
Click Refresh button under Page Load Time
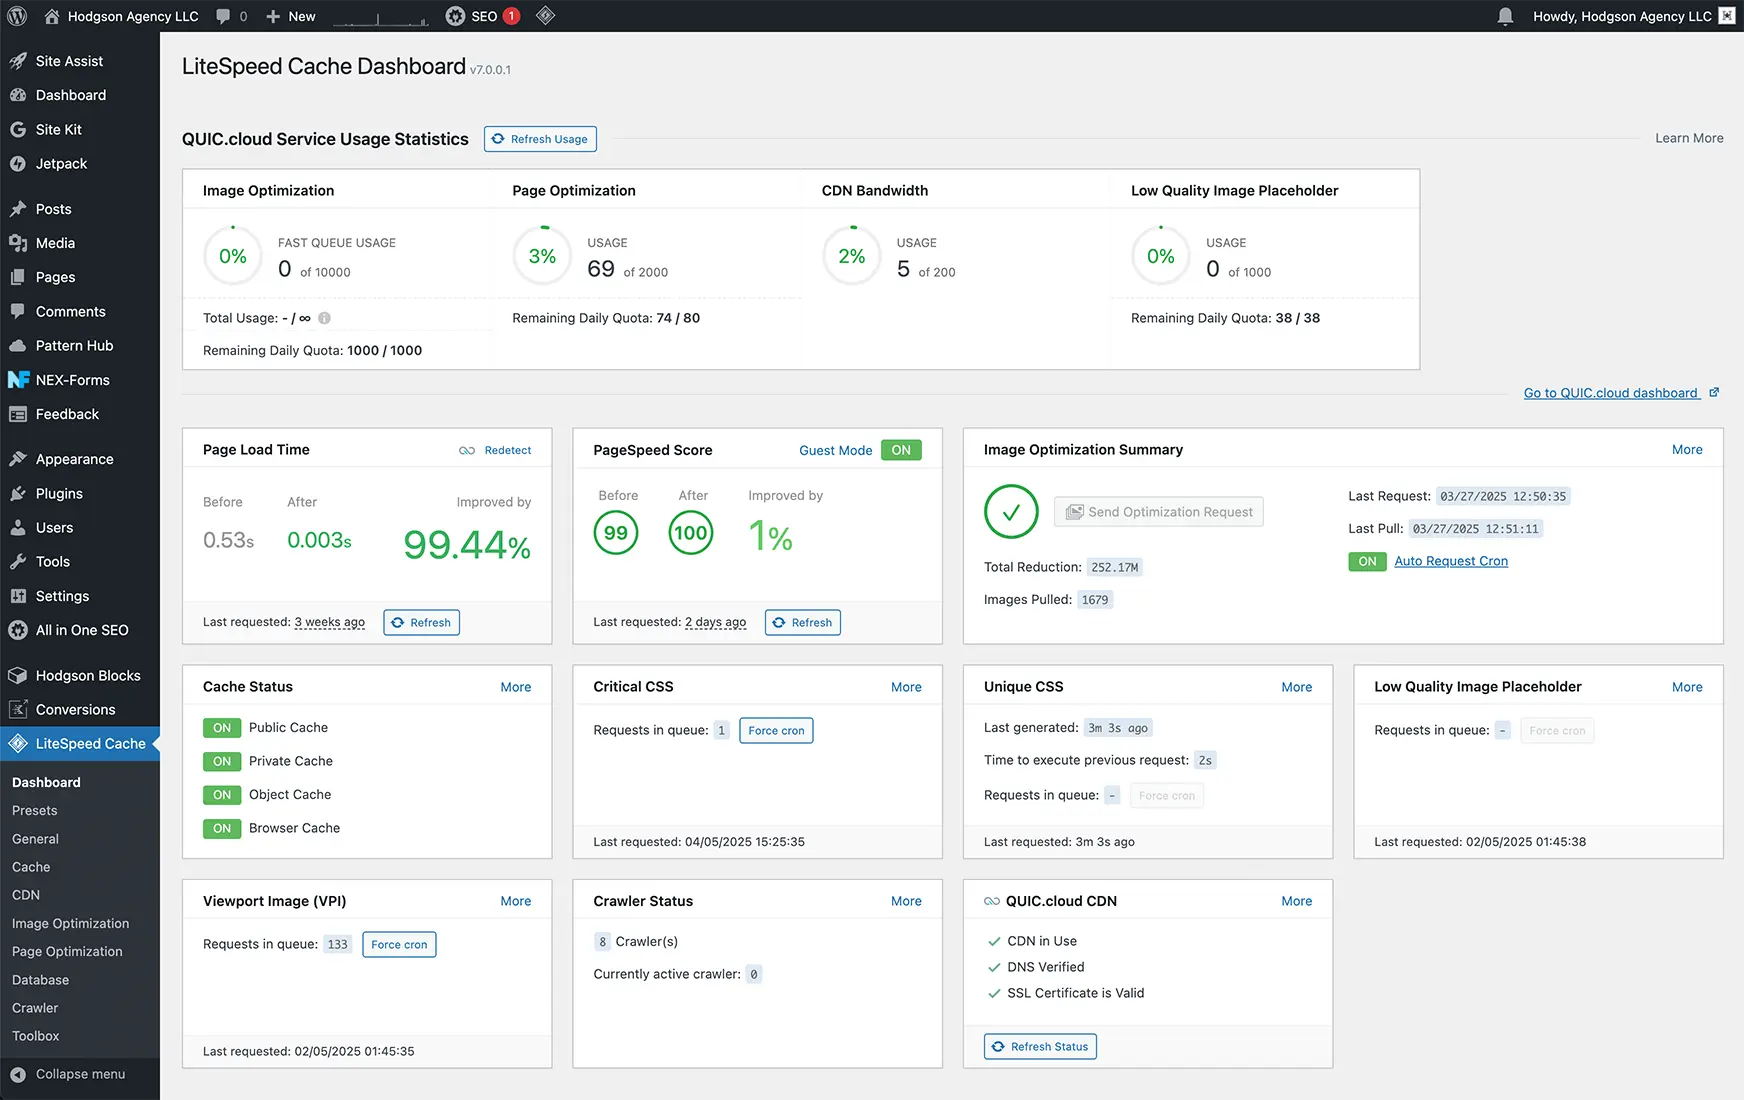(x=421, y=622)
